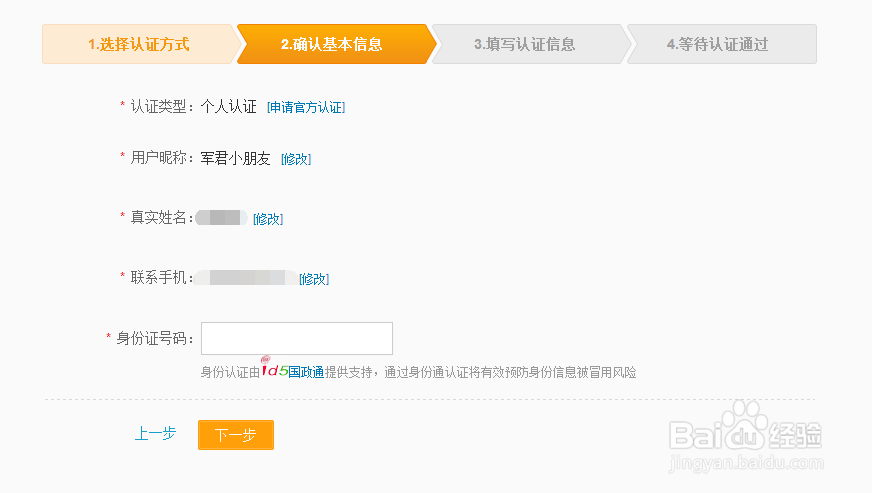Click the jingyan.baidu.com watermark text
This screenshot has width=872, height=493.
click(x=746, y=463)
